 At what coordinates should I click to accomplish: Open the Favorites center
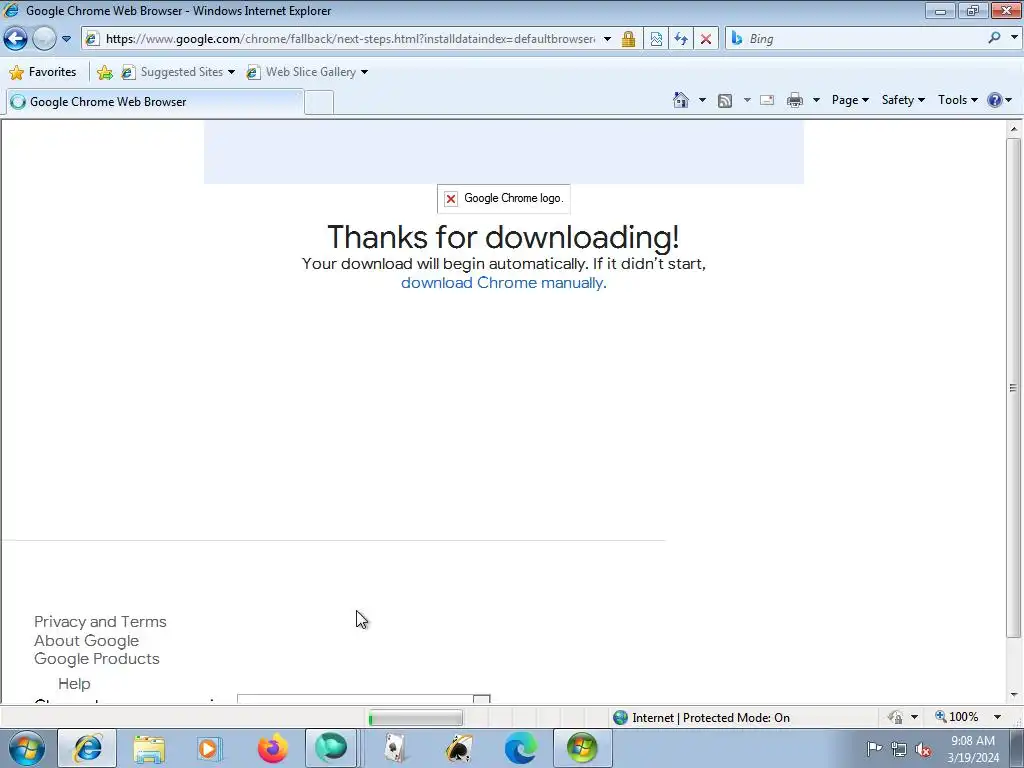coord(43,72)
